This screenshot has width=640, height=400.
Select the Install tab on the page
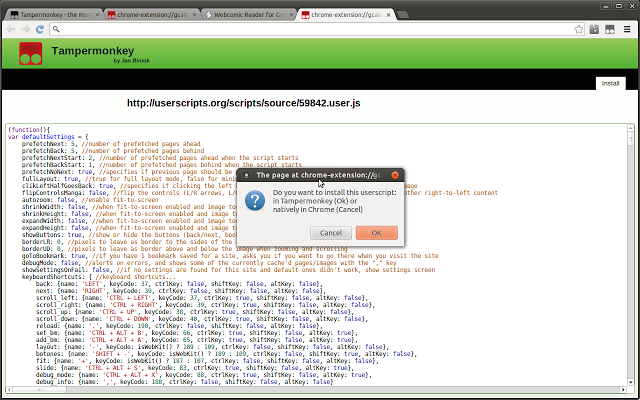pos(610,83)
